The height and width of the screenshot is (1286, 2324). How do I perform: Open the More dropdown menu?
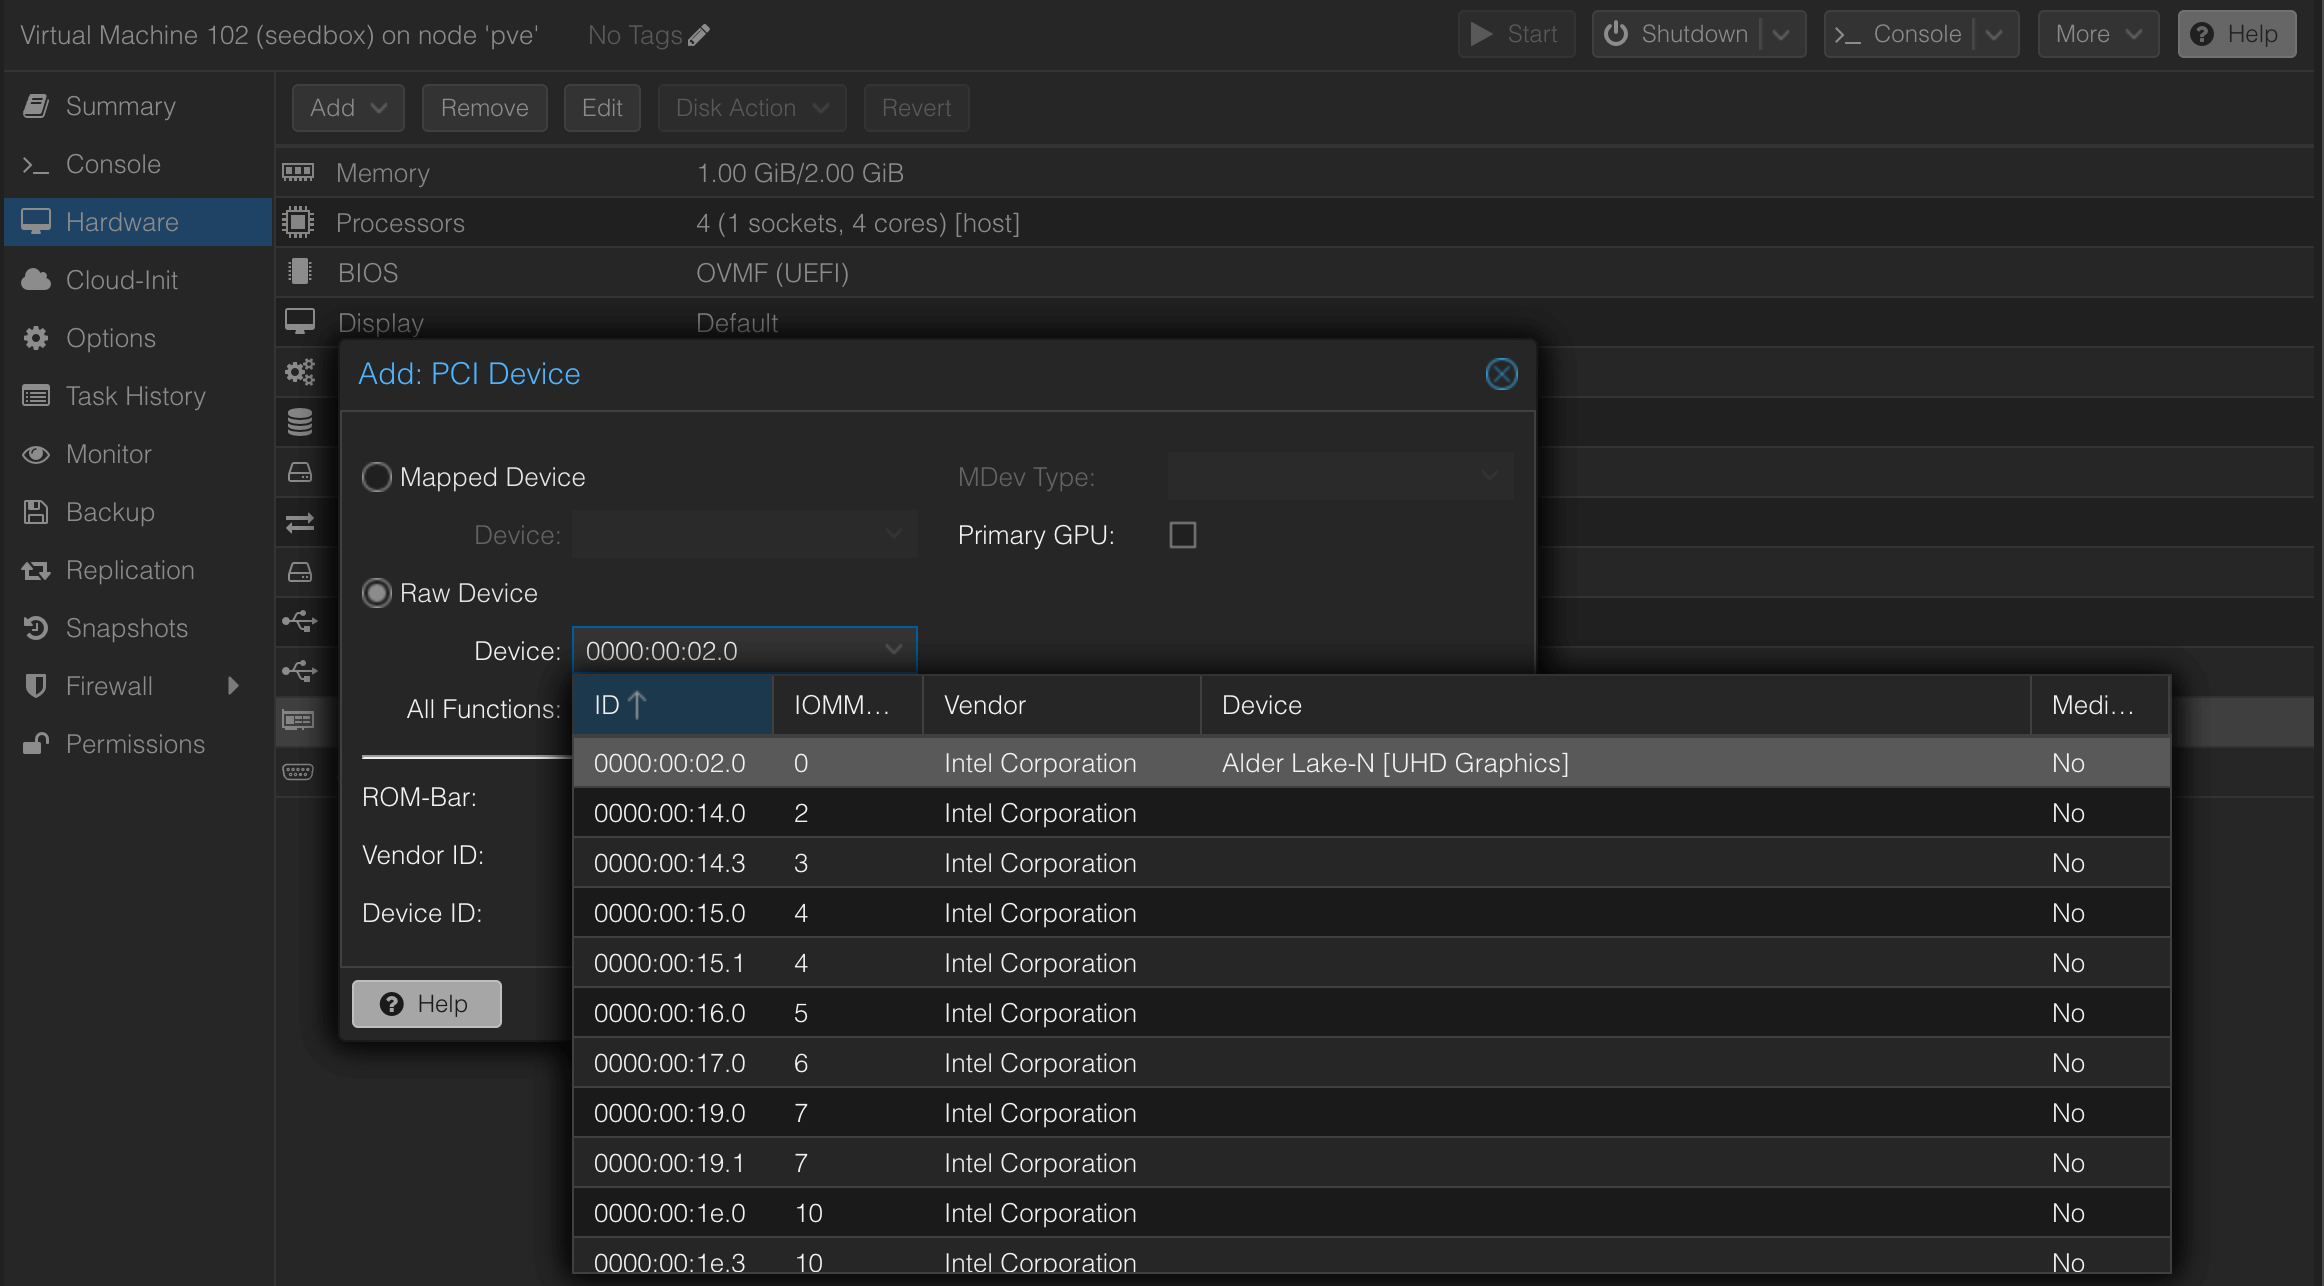2097,33
